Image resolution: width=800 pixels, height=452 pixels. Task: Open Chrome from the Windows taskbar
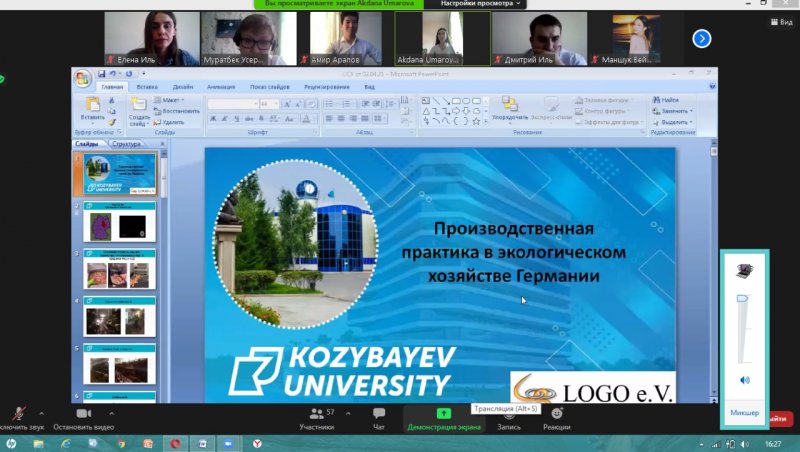tap(121, 443)
